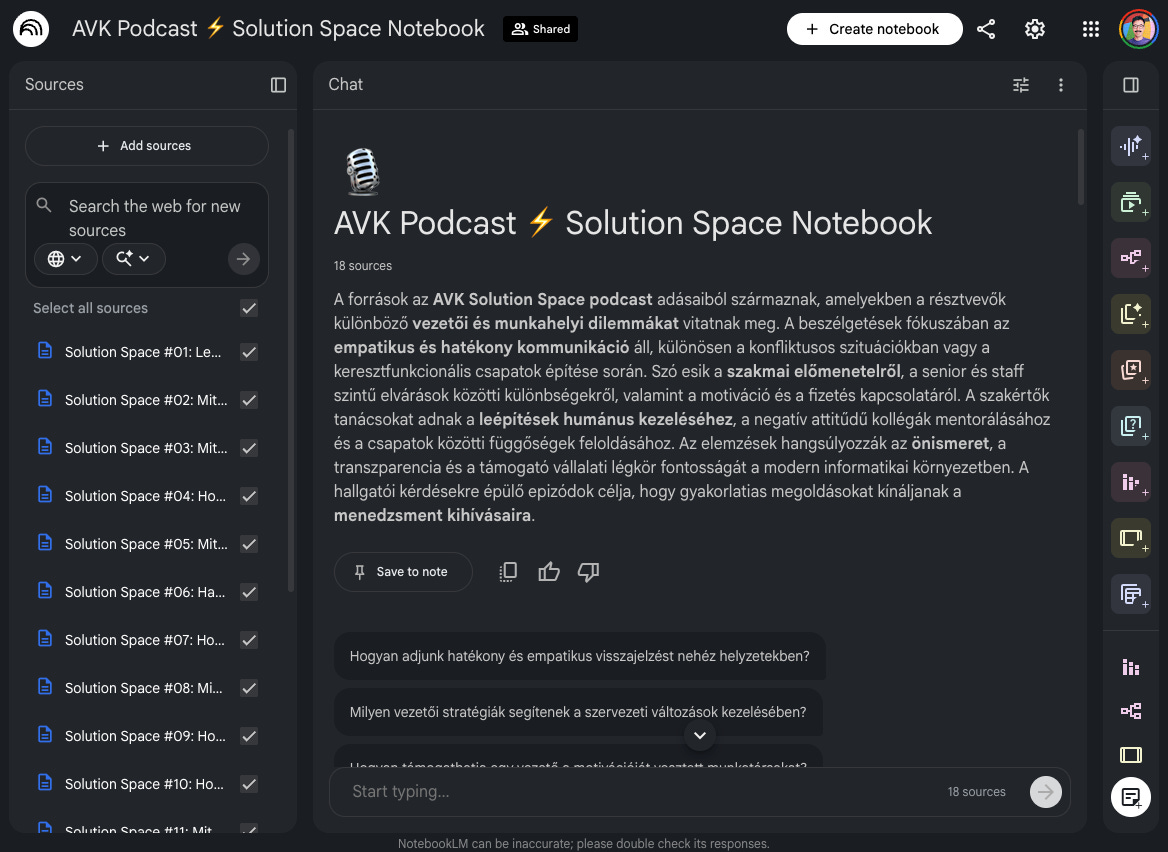The height and width of the screenshot is (852, 1168).
Task: Click Save to note button
Action: pyautogui.click(x=403, y=572)
